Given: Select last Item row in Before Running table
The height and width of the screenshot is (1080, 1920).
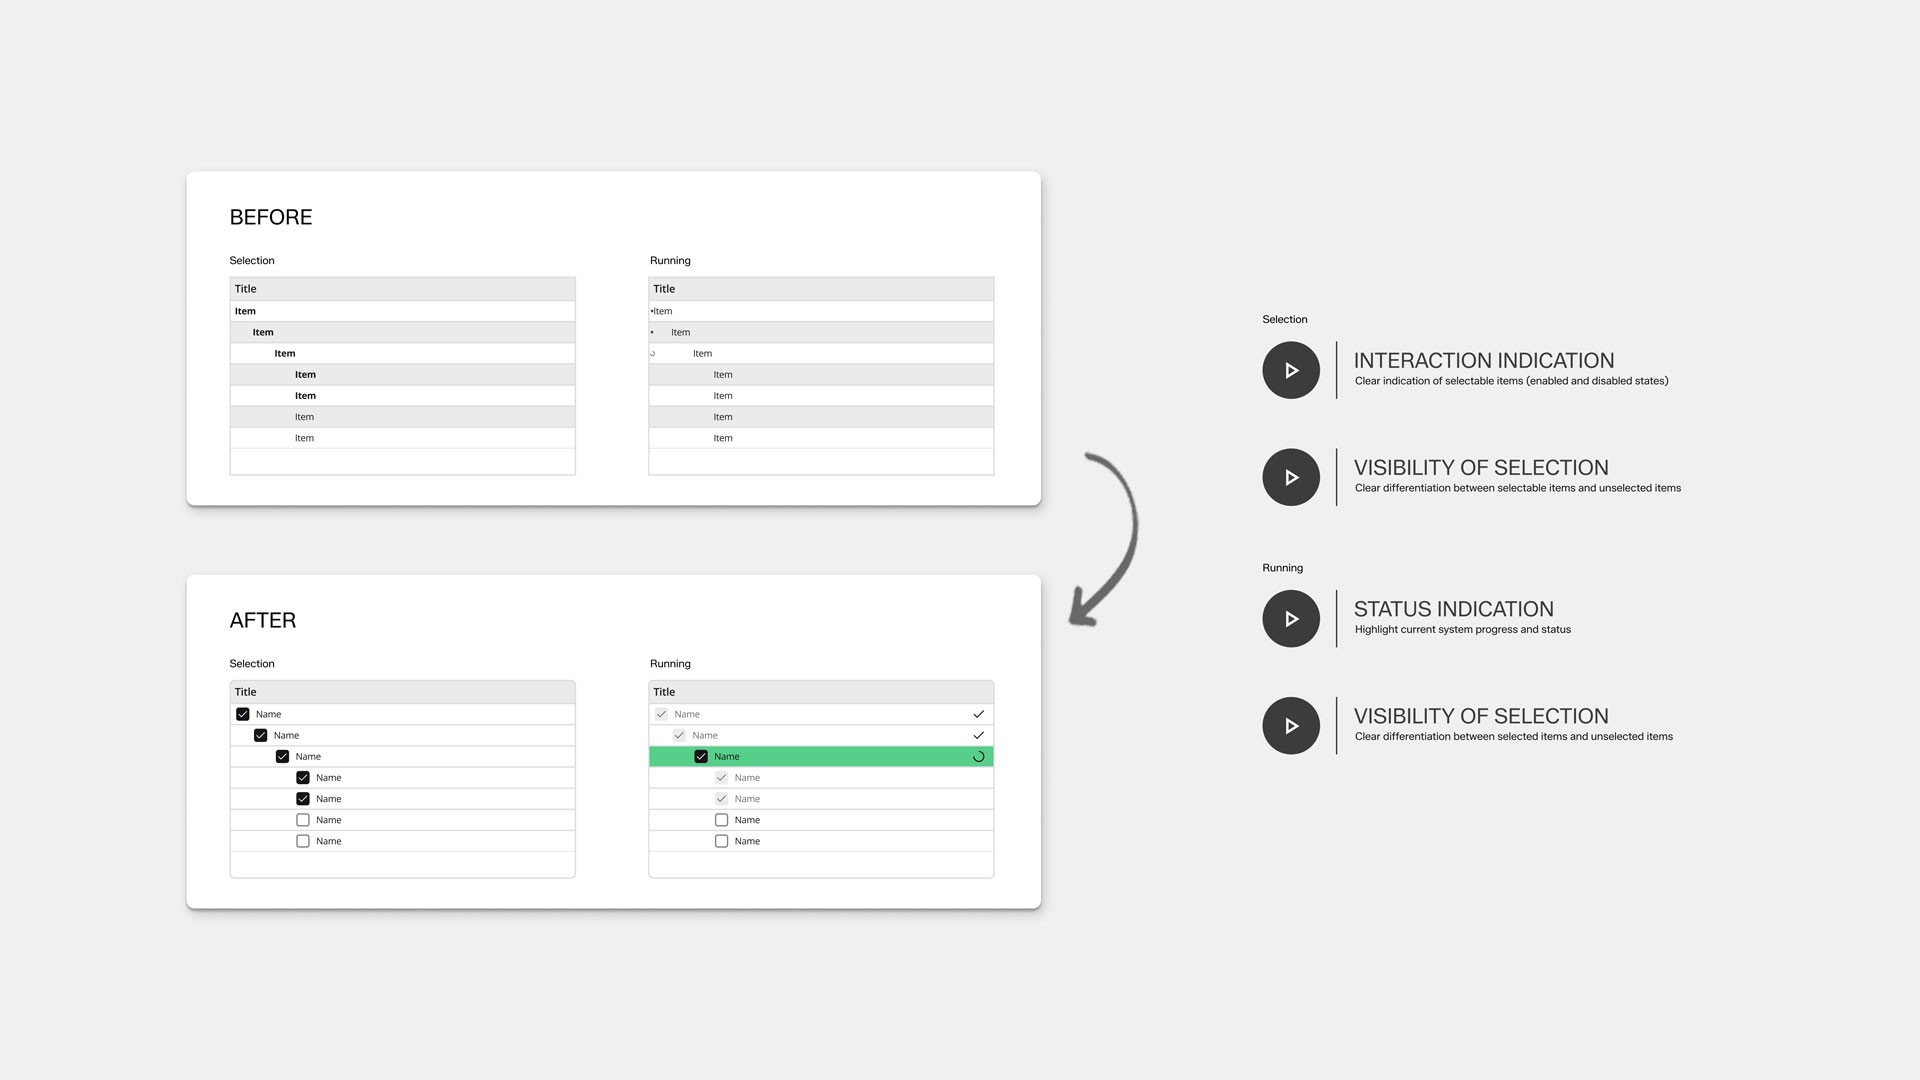Looking at the screenshot, I should [723, 438].
